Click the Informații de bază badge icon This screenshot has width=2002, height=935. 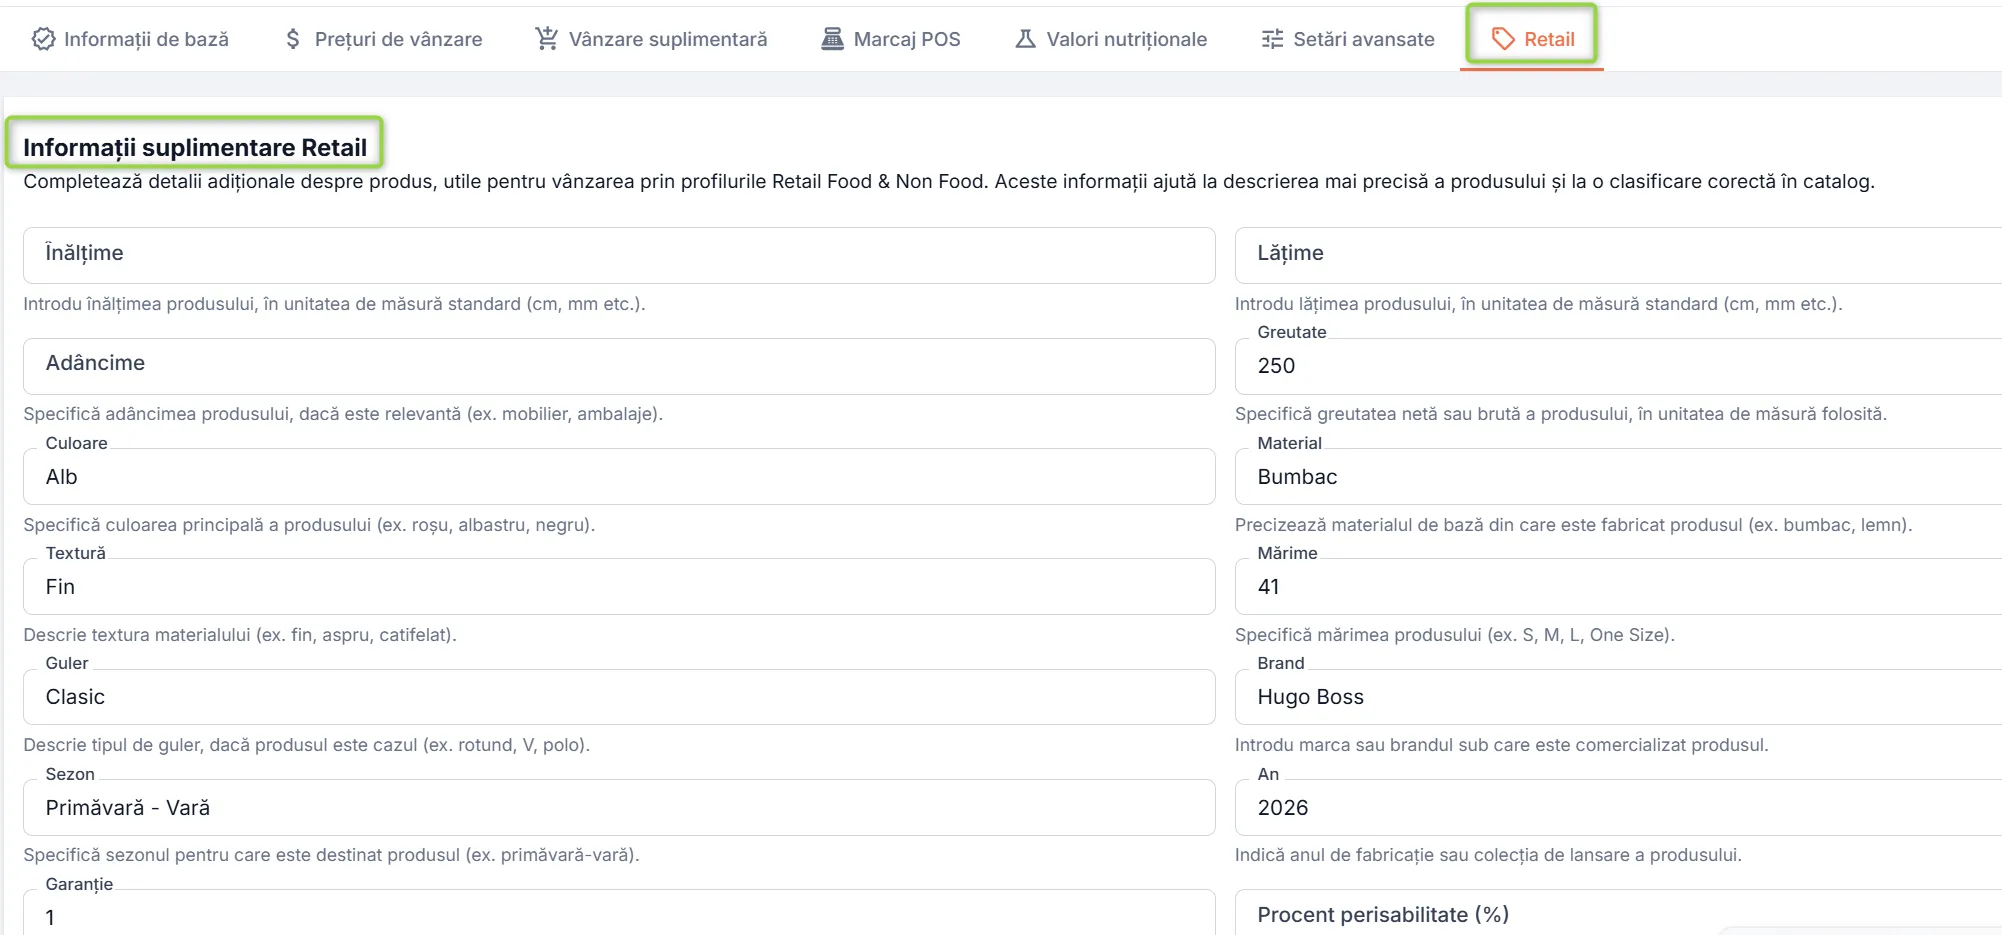pyautogui.click(x=43, y=39)
